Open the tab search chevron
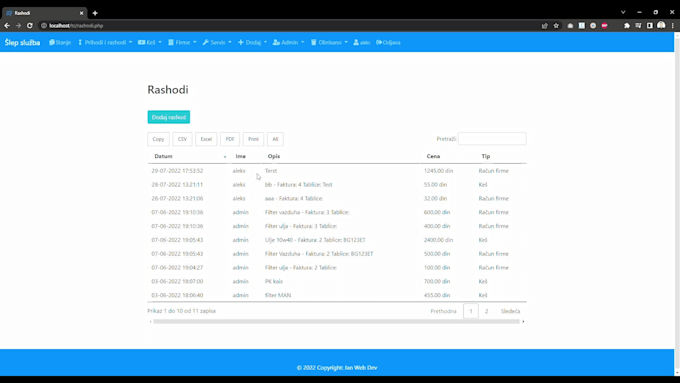The width and height of the screenshot is (680, 383). pos(623,12)
